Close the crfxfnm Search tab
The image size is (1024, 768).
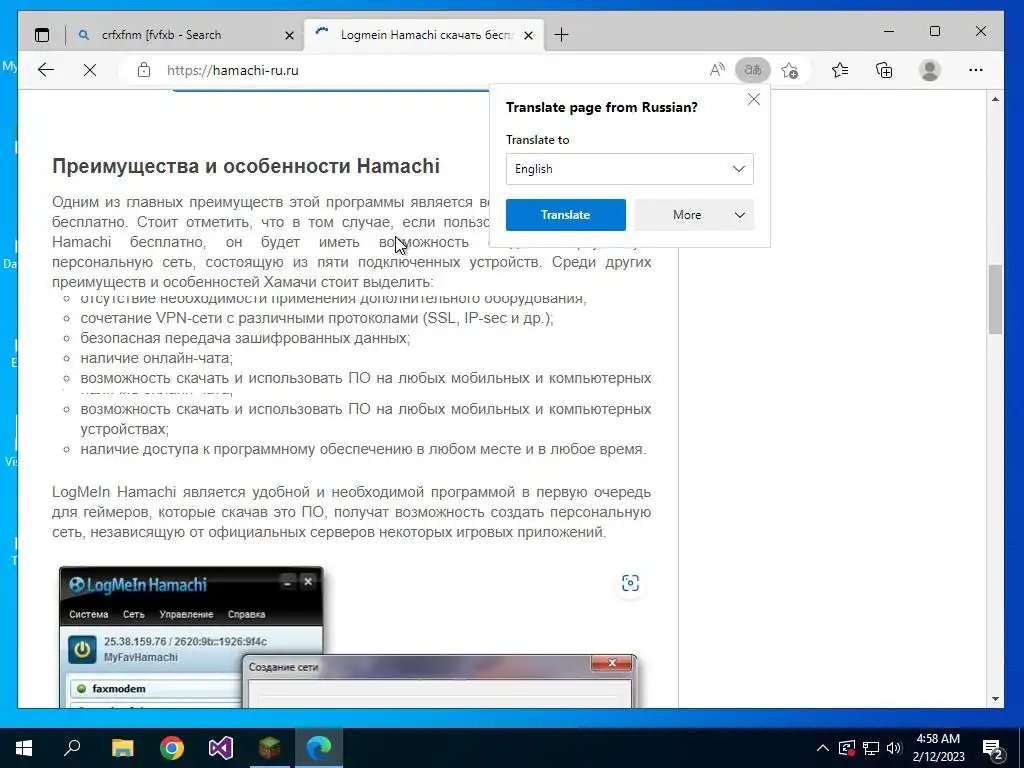pos(289,35)
